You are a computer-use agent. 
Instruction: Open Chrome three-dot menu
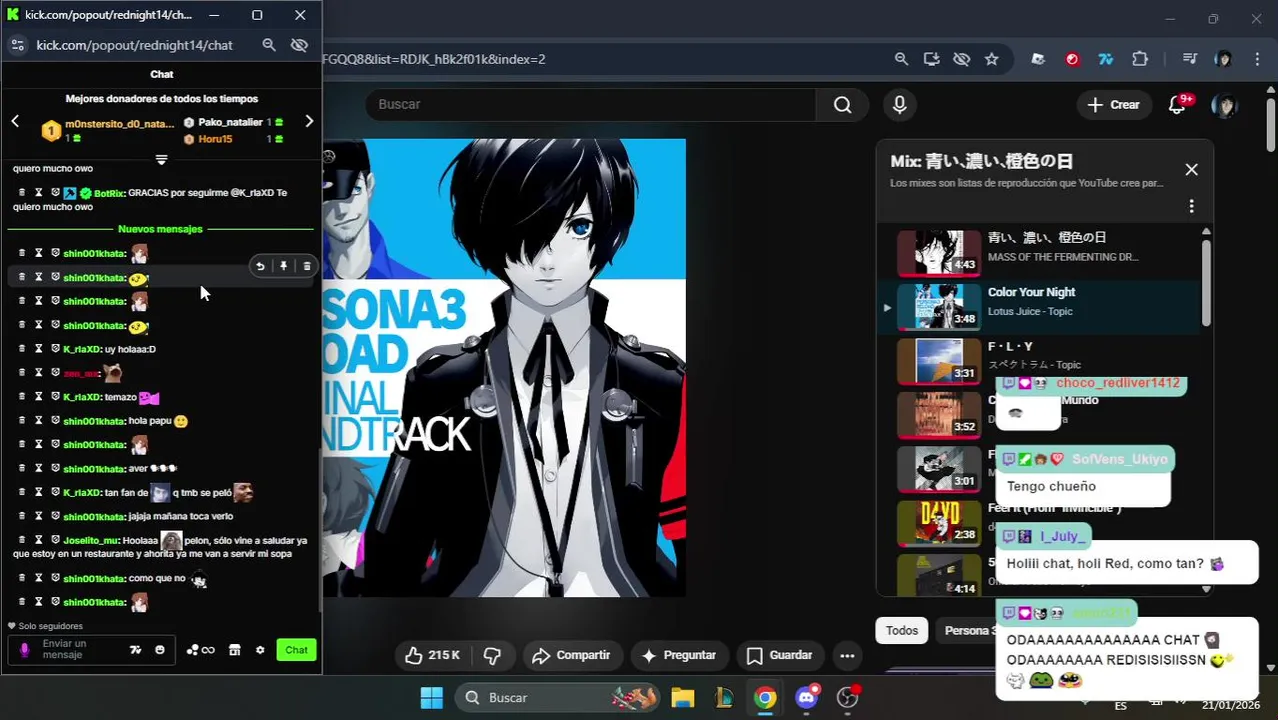[x=1257, y=59]
